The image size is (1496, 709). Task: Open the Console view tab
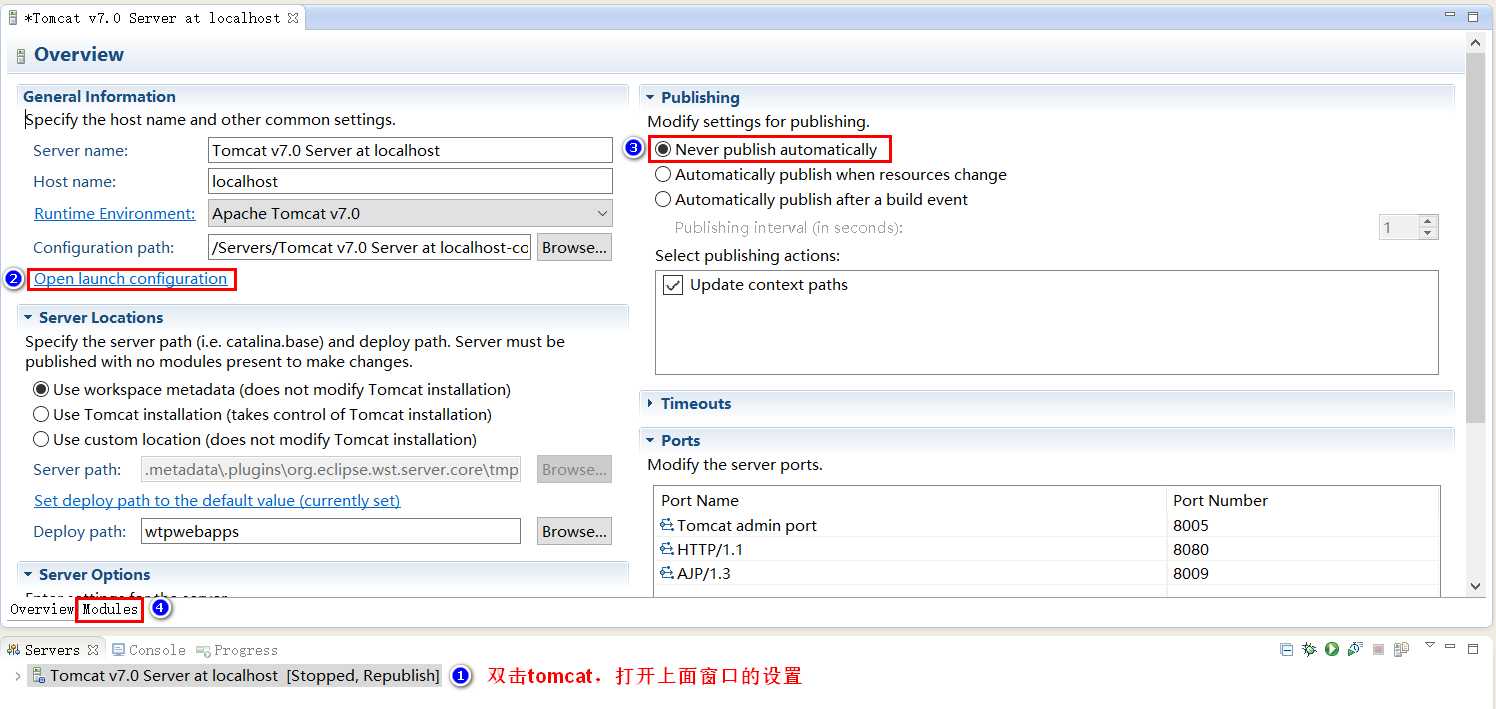point(149,650)
